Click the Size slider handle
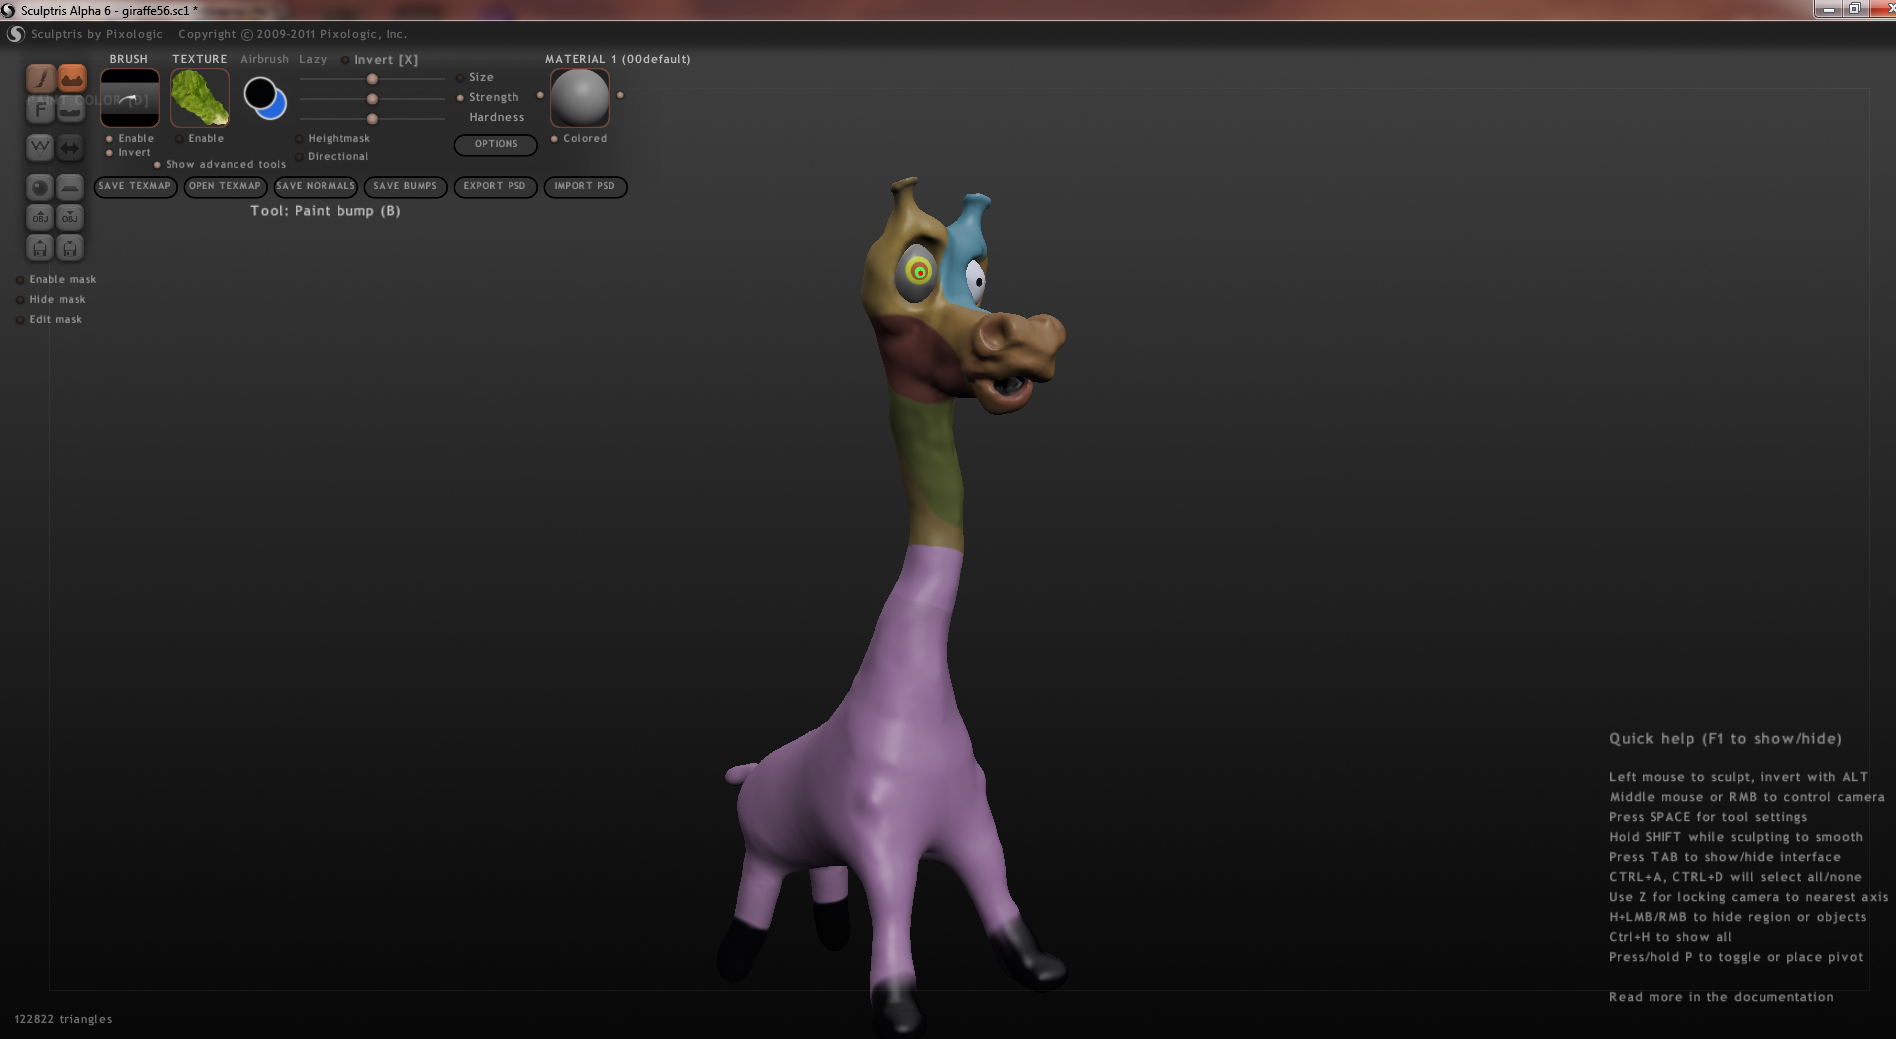1896x1039 pixels. pyautogui.click(x=372, y=79)
